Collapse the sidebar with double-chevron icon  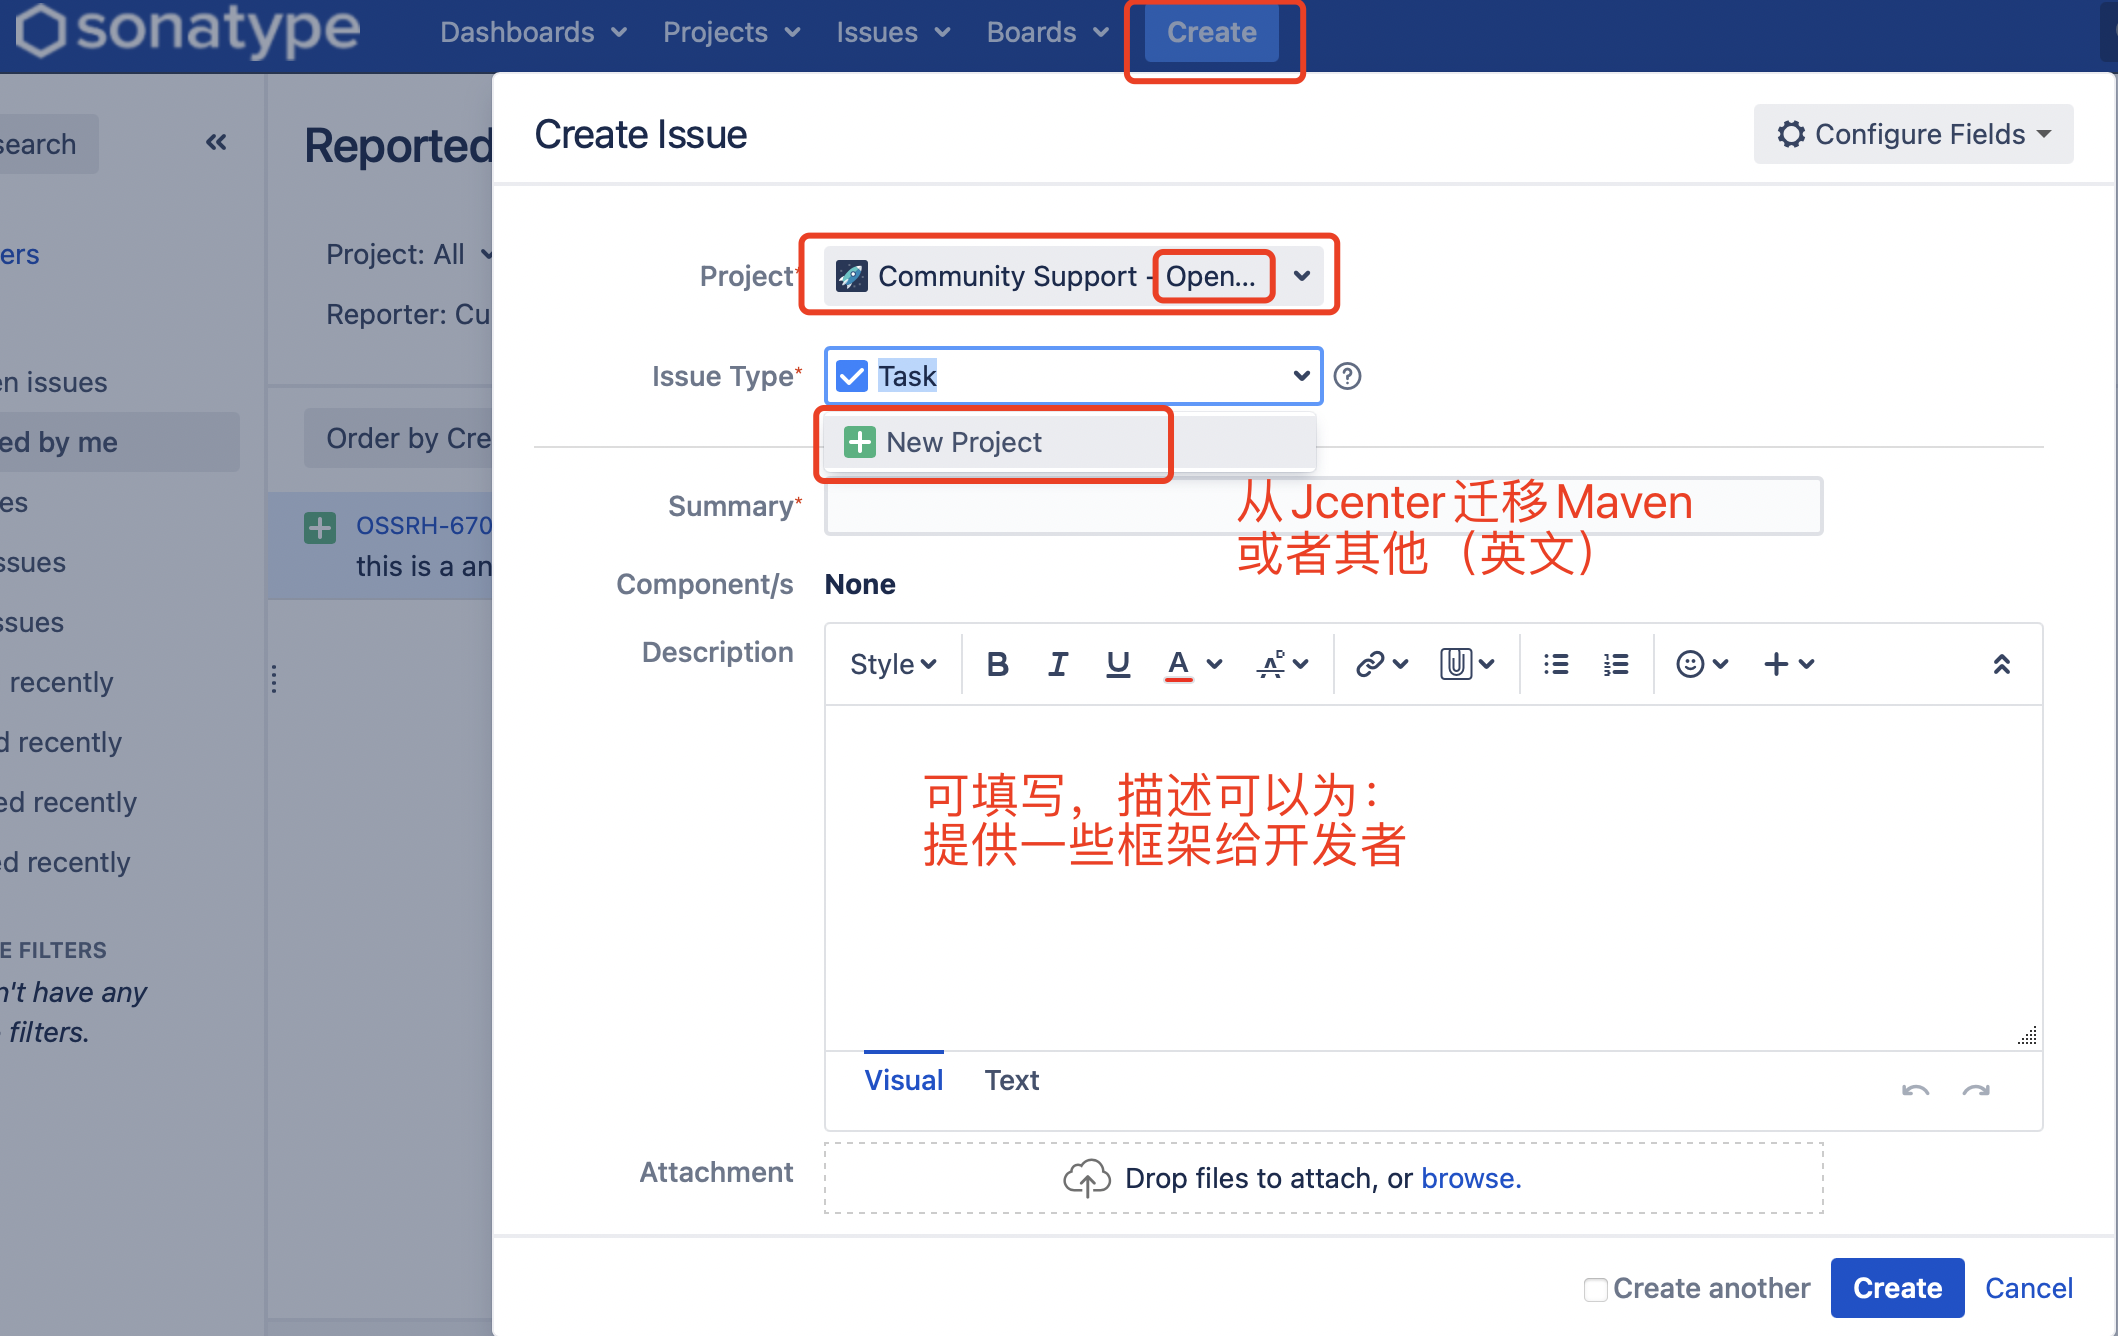(216, 143)
